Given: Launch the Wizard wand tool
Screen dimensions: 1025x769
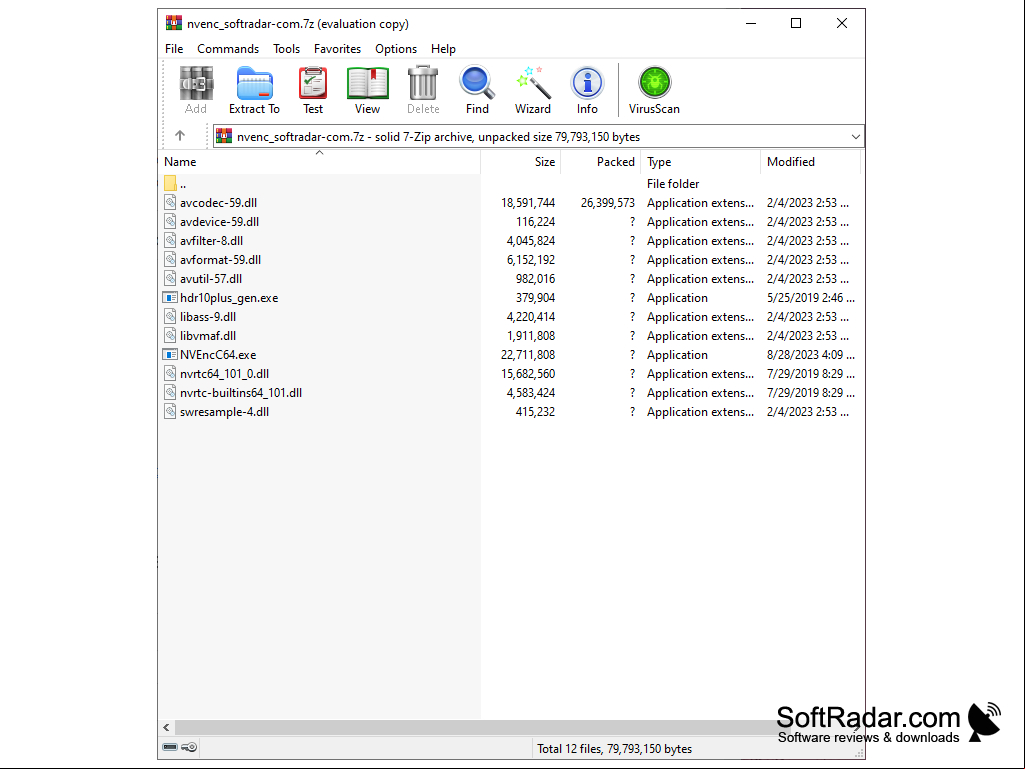Looking at the screenshot, I should click(533, 90).
